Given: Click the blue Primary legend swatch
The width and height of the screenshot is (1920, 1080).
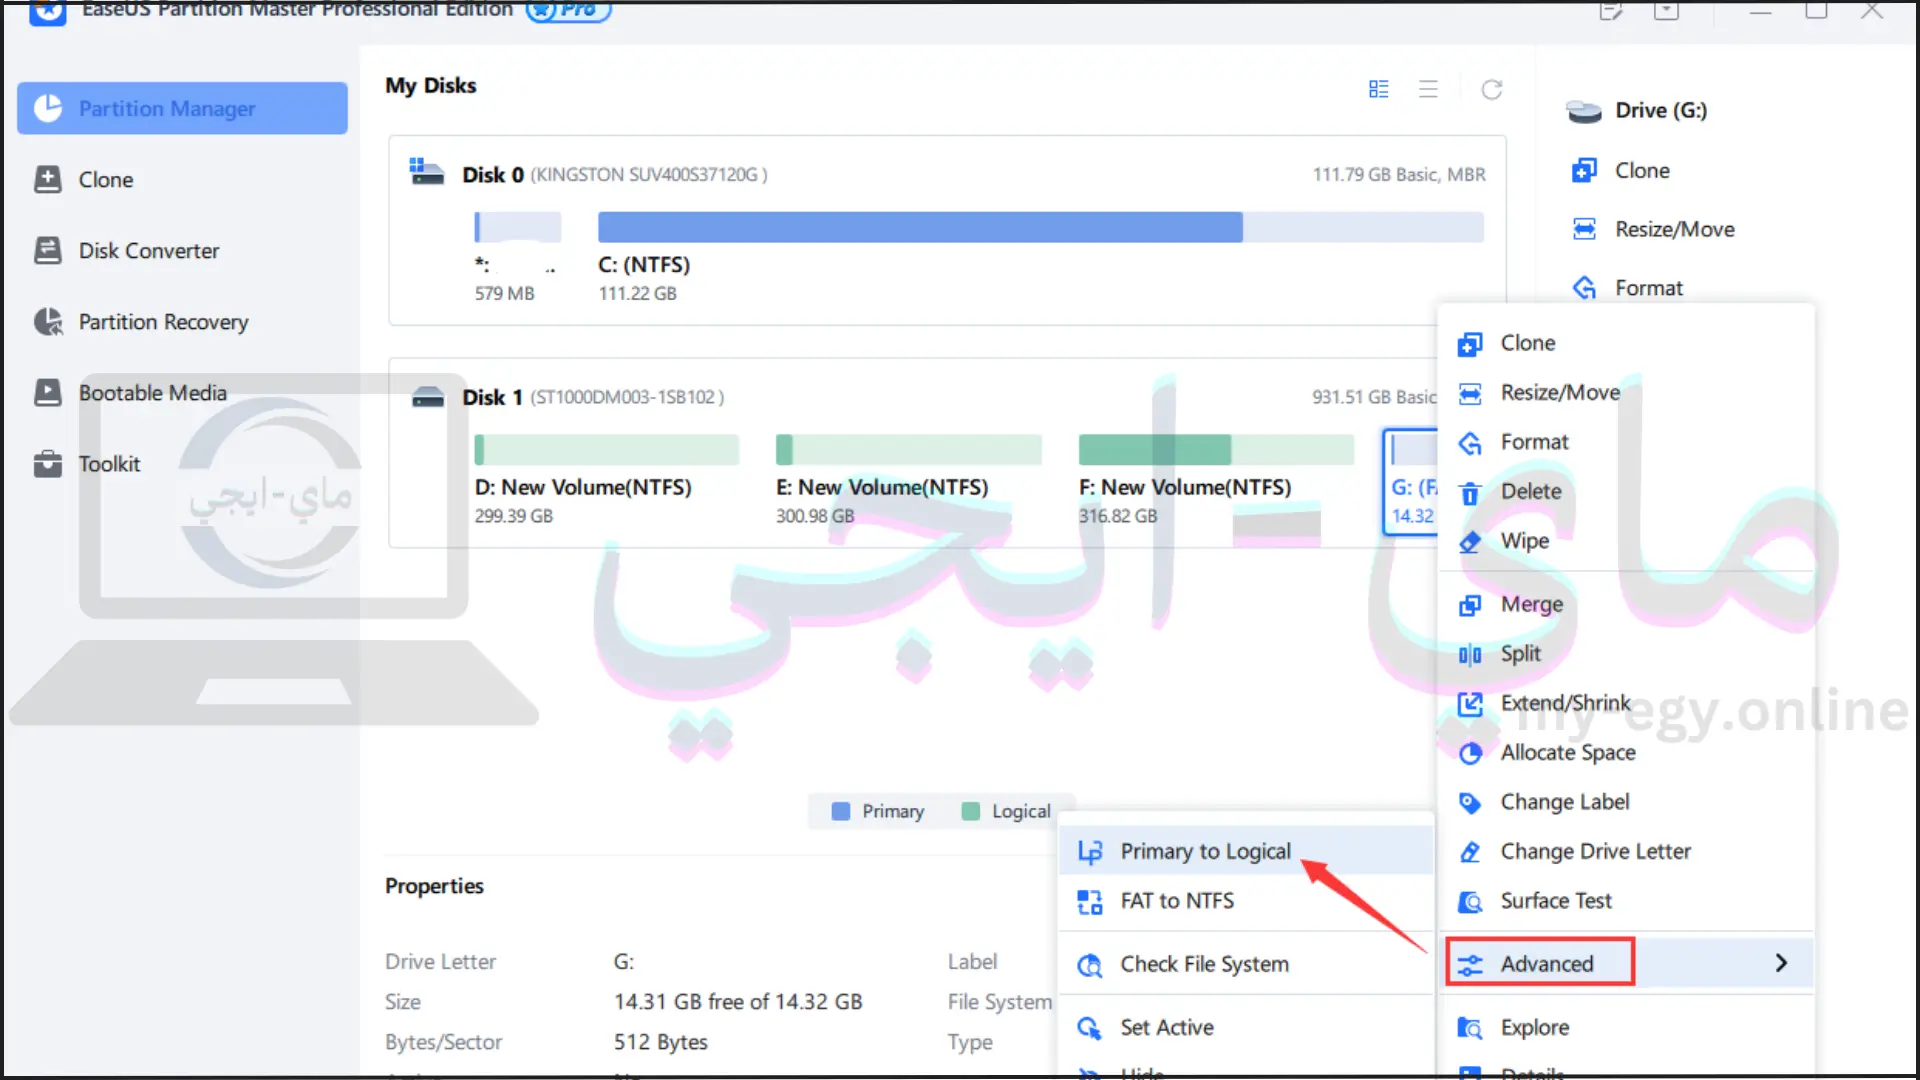Looking at the screenshot, I should coord(841,811).
